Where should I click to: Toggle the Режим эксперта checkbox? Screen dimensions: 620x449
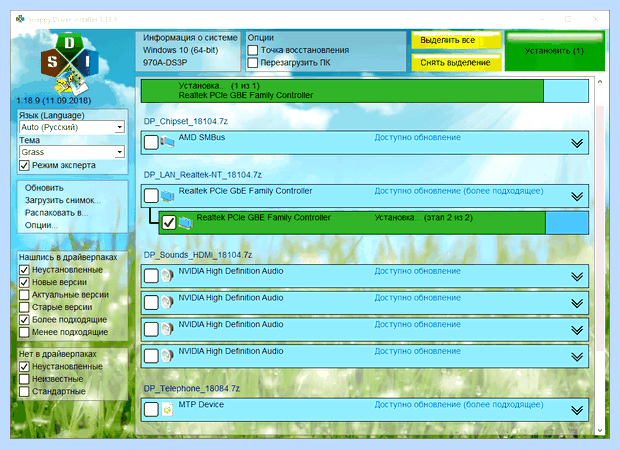(x=24, y=165)
